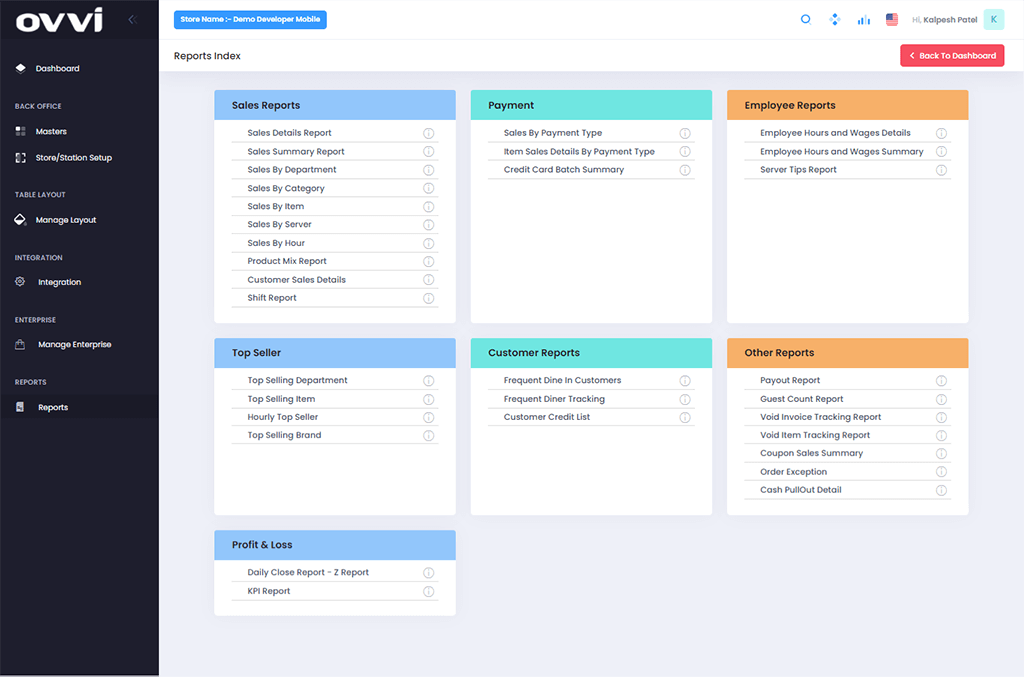Open the Sales By Hour report
Screen dimensions: 1024x677
[276, 243]
